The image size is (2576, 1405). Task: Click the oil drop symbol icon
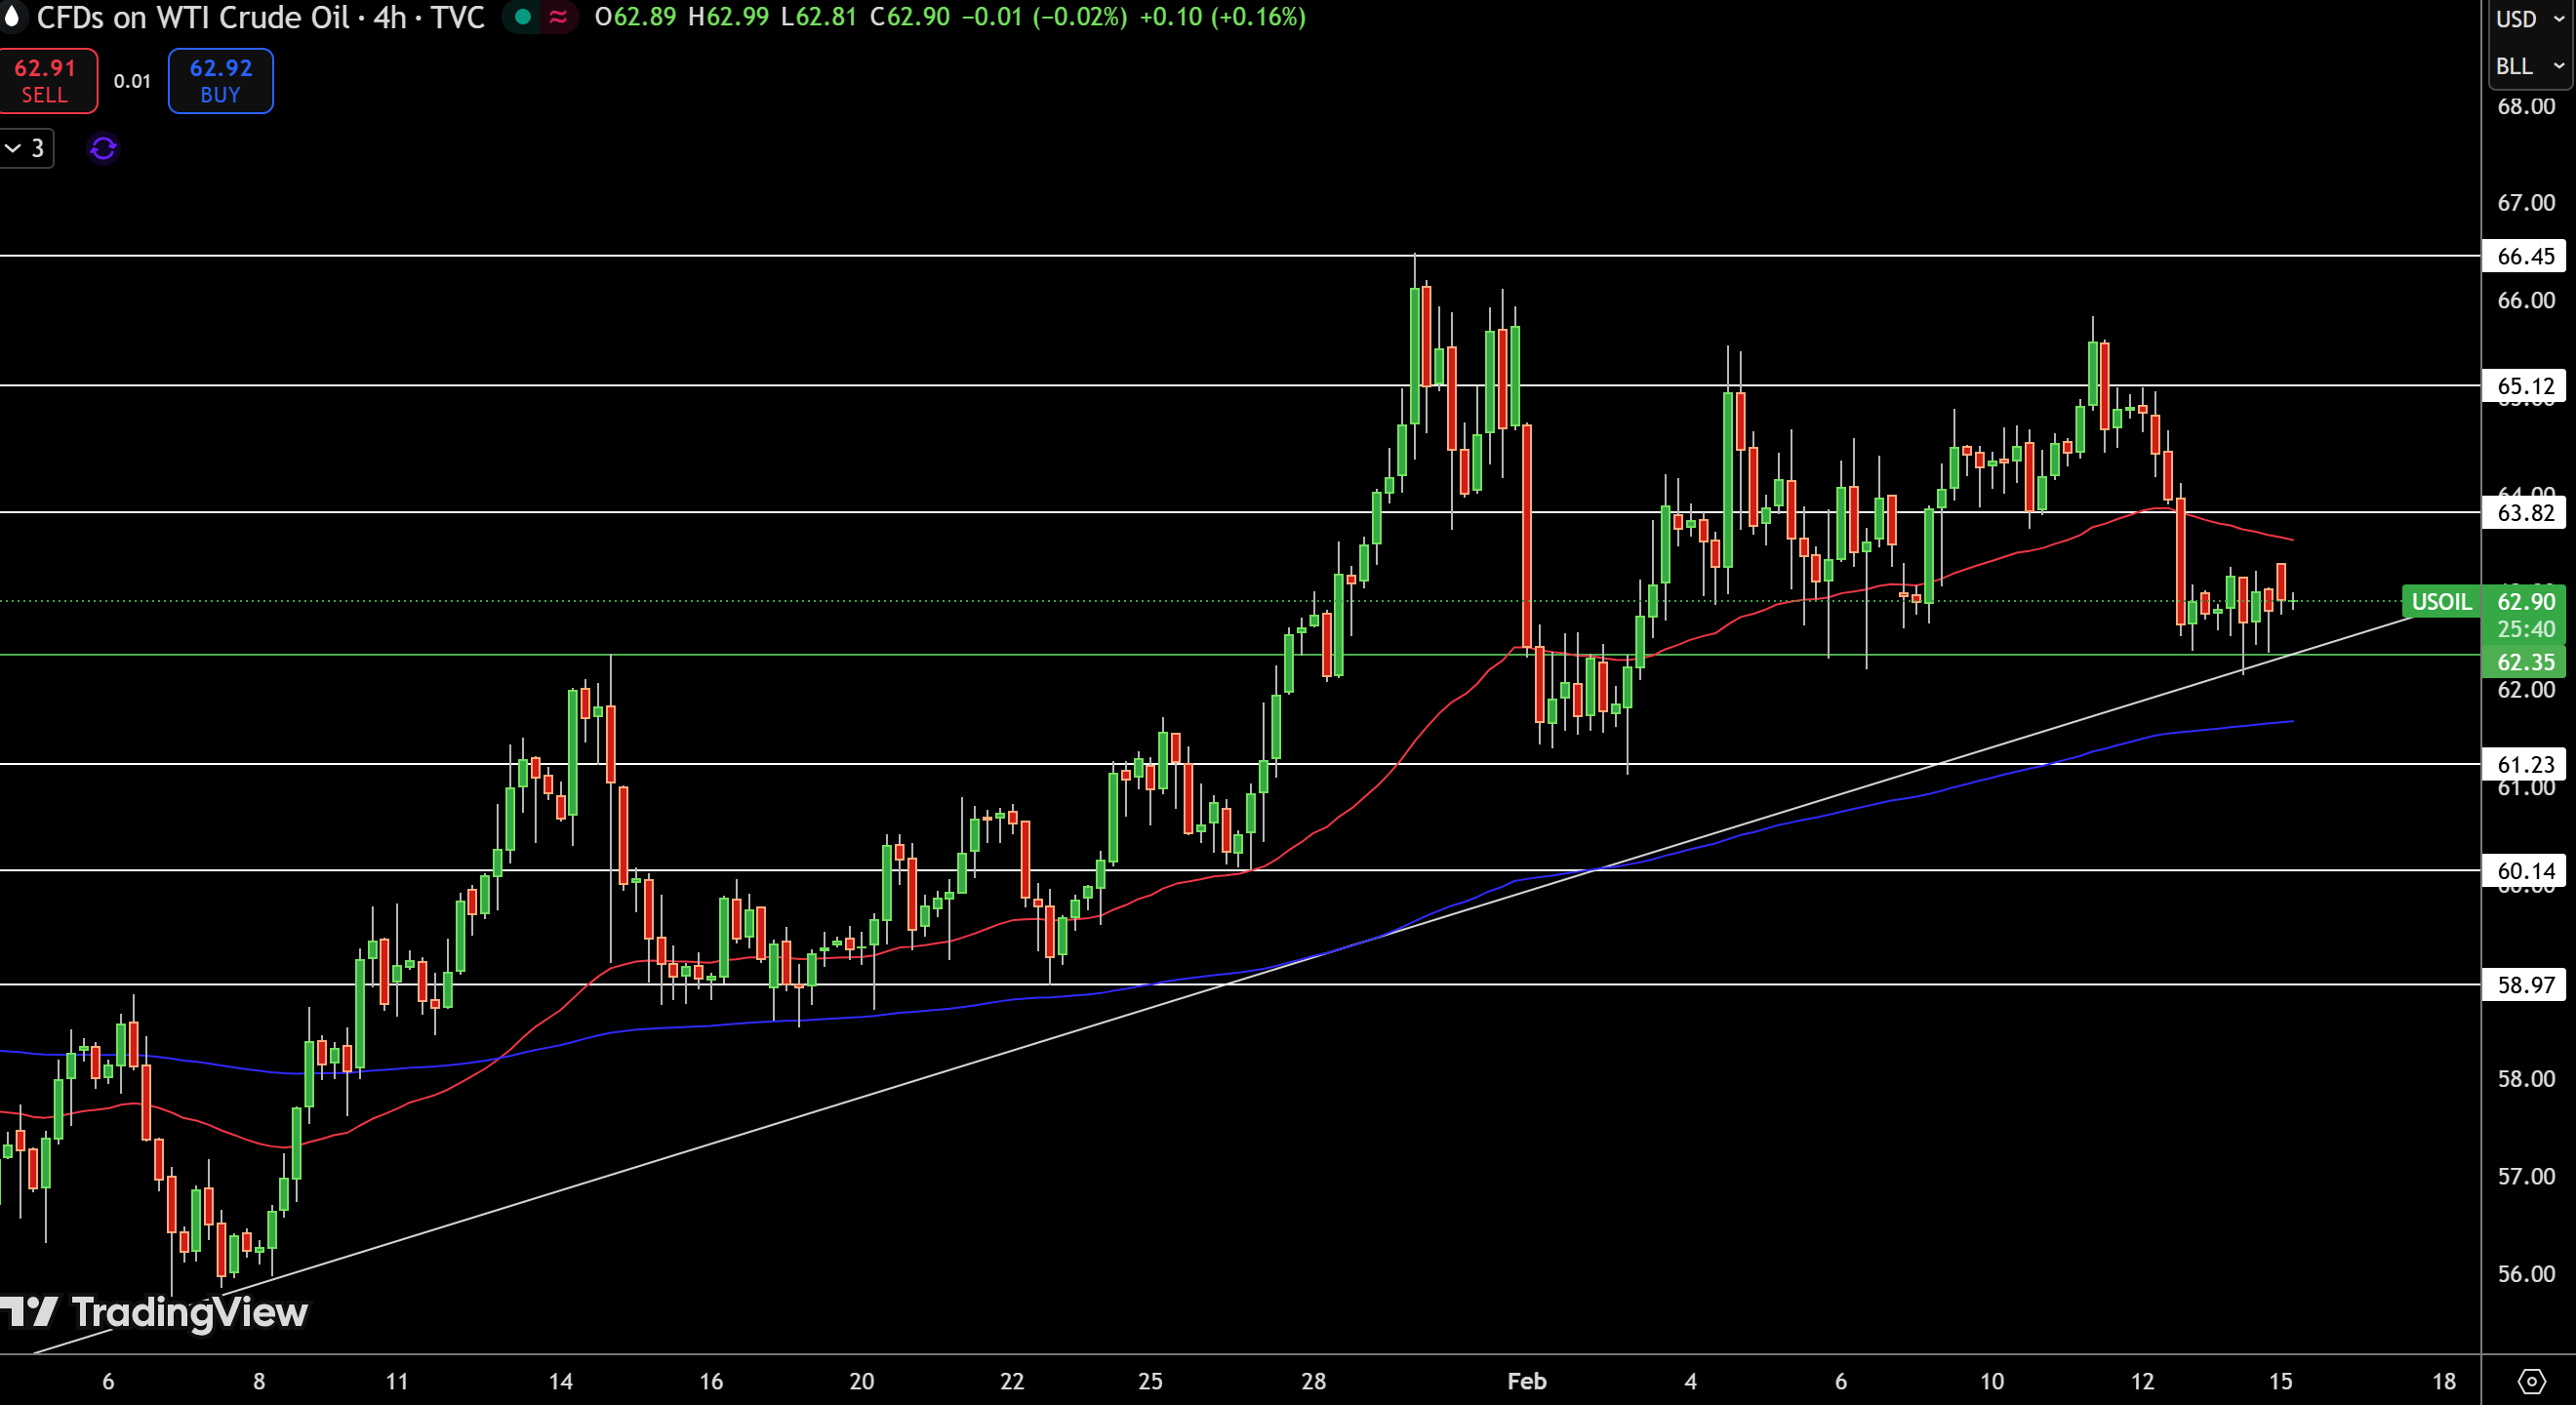[11, 17]
